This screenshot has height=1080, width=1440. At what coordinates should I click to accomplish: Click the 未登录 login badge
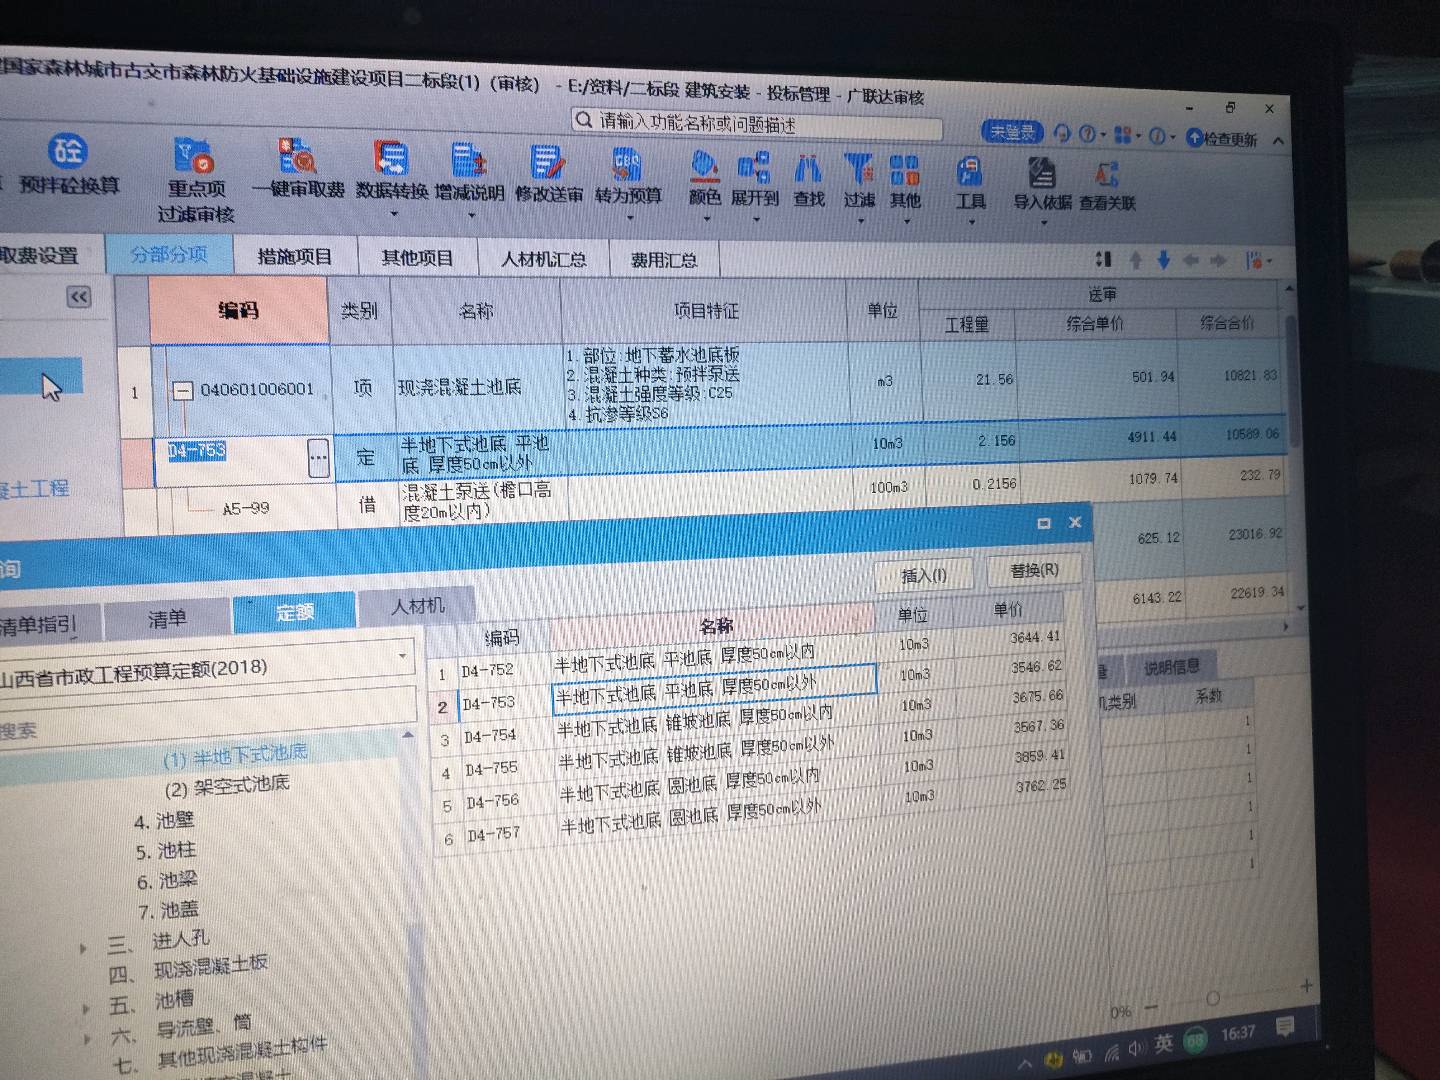tap(1012, 131)
